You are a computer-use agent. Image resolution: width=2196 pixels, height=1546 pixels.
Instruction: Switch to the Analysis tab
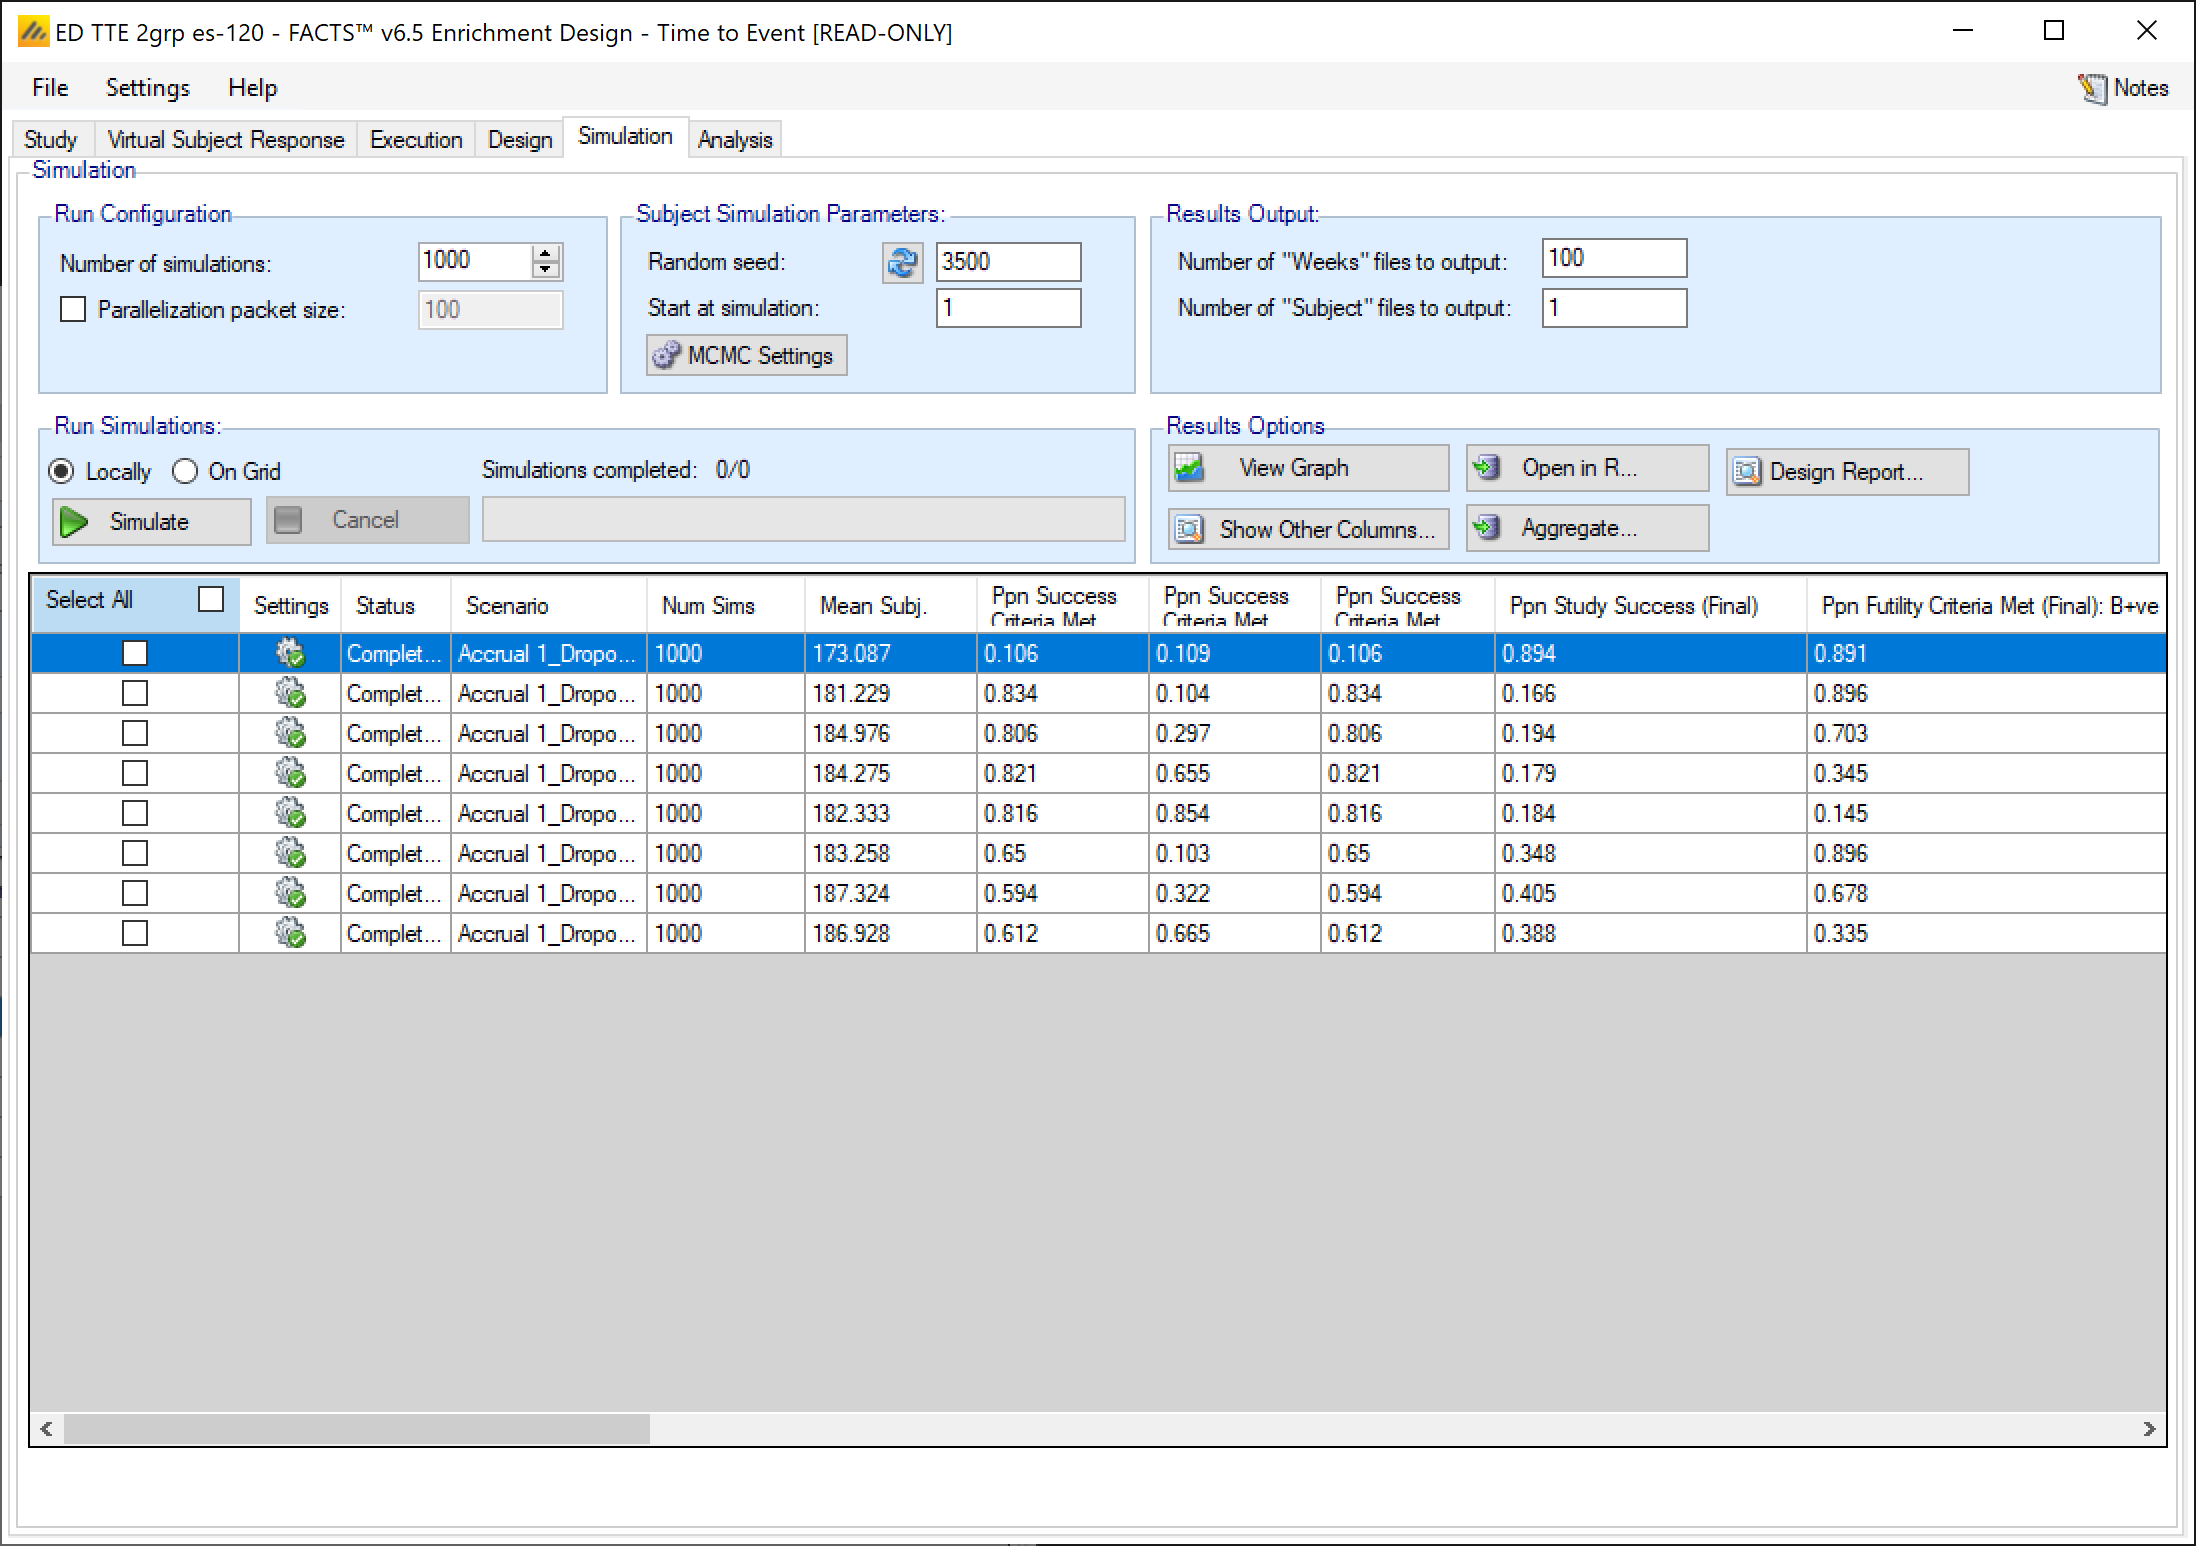point(735,140)
